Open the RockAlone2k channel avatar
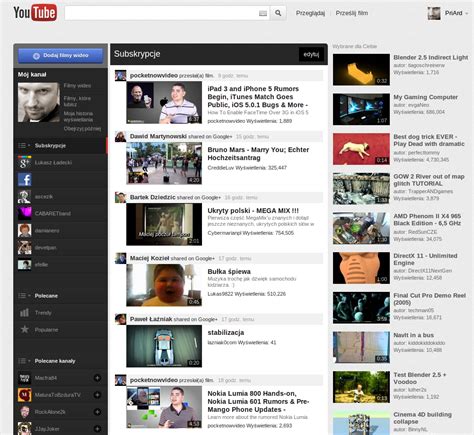The width and height of the screenshot is (474, 435). [24, 412]
